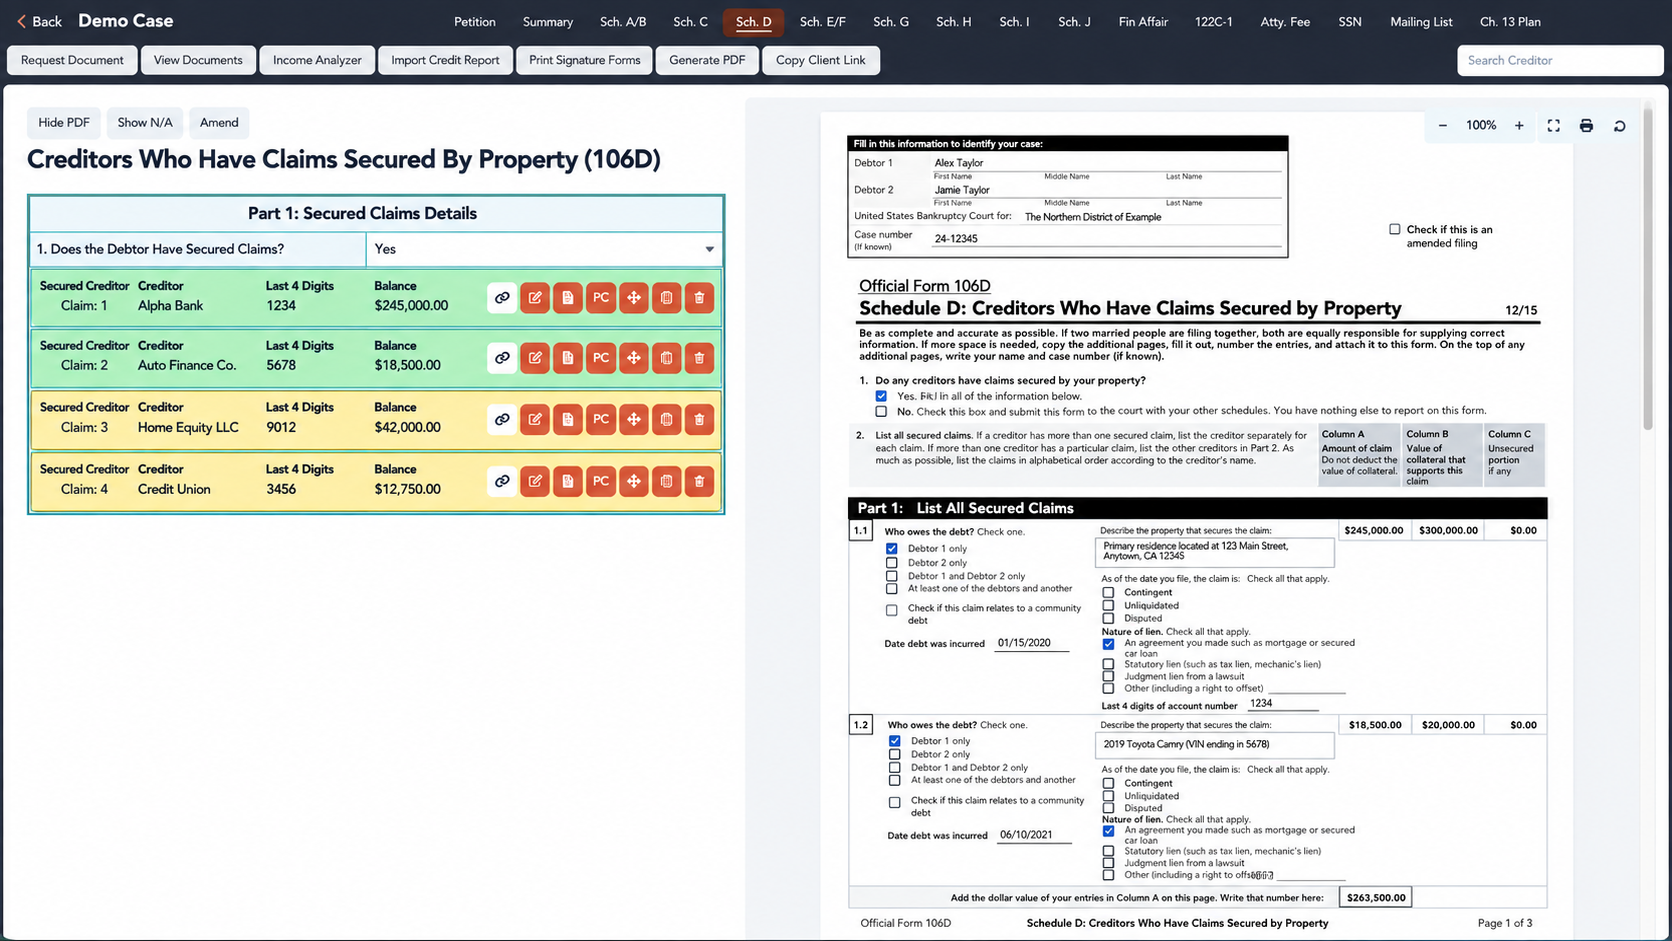Check the amended filing checkbox
The height and width of the screenshot is (941, 1672).
tap(1395, 229)
